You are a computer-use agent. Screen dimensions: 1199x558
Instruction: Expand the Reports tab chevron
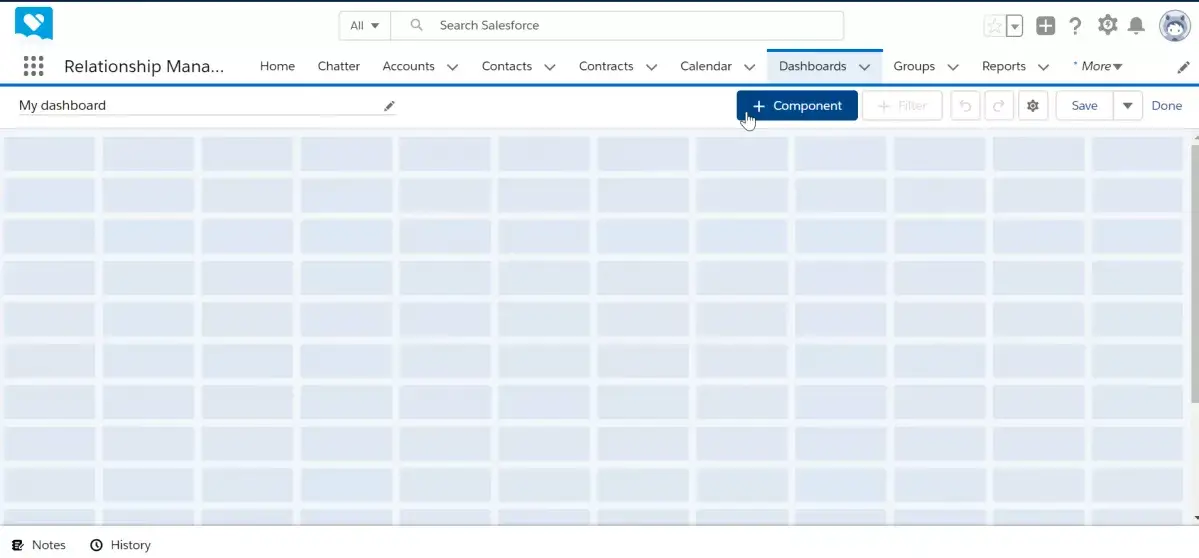click(1043, 67)
